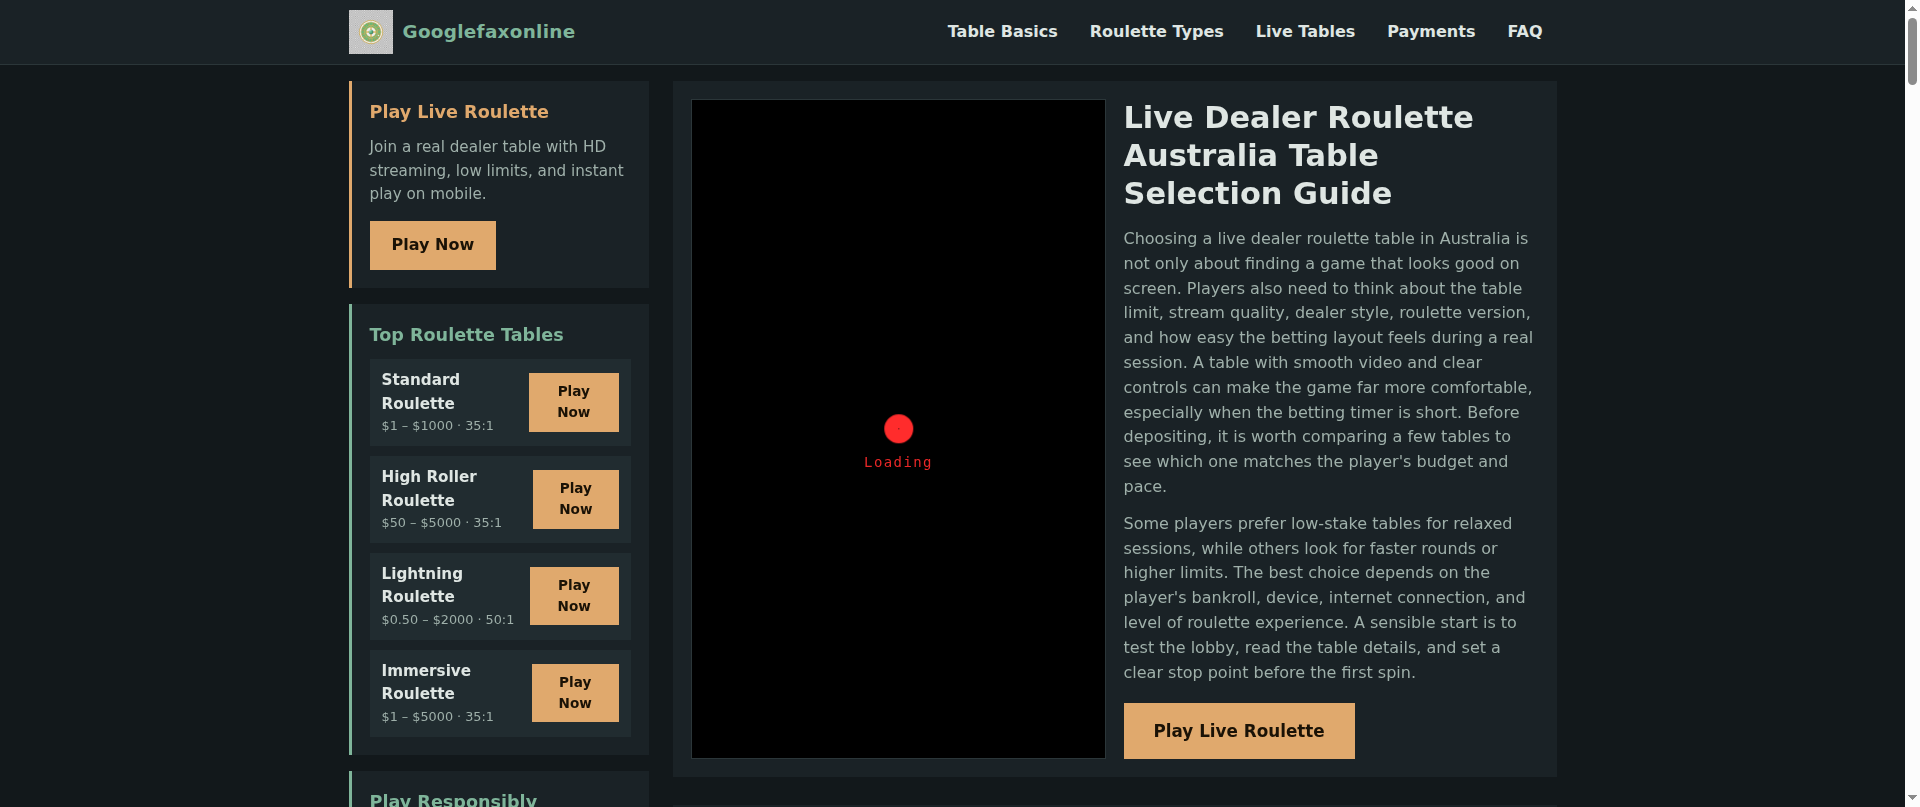Click the Play Responsibly heading
The image size is (1920, 807).
[x=453, y=799]
